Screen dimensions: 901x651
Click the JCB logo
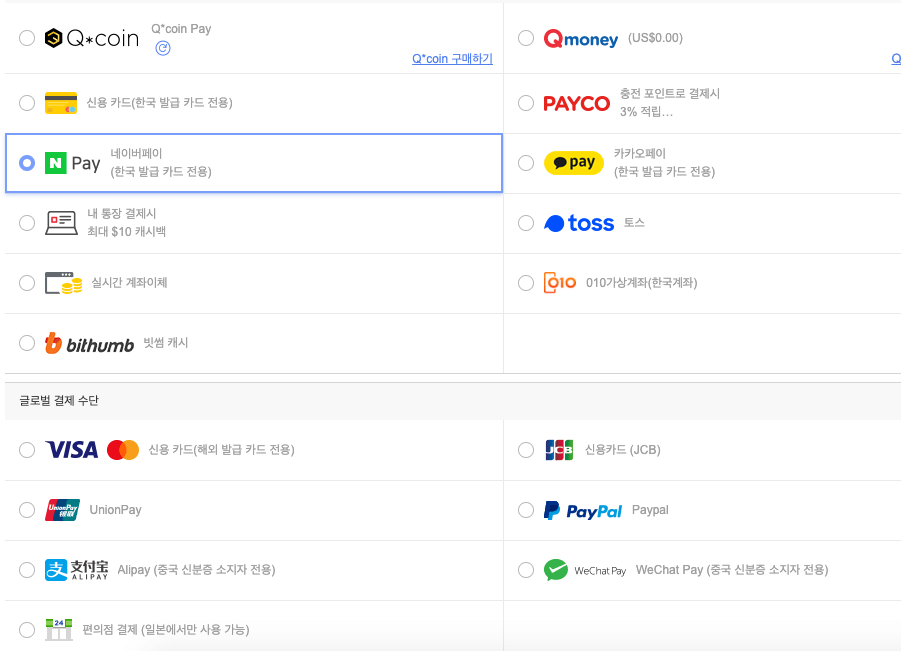tap(559, 450)
